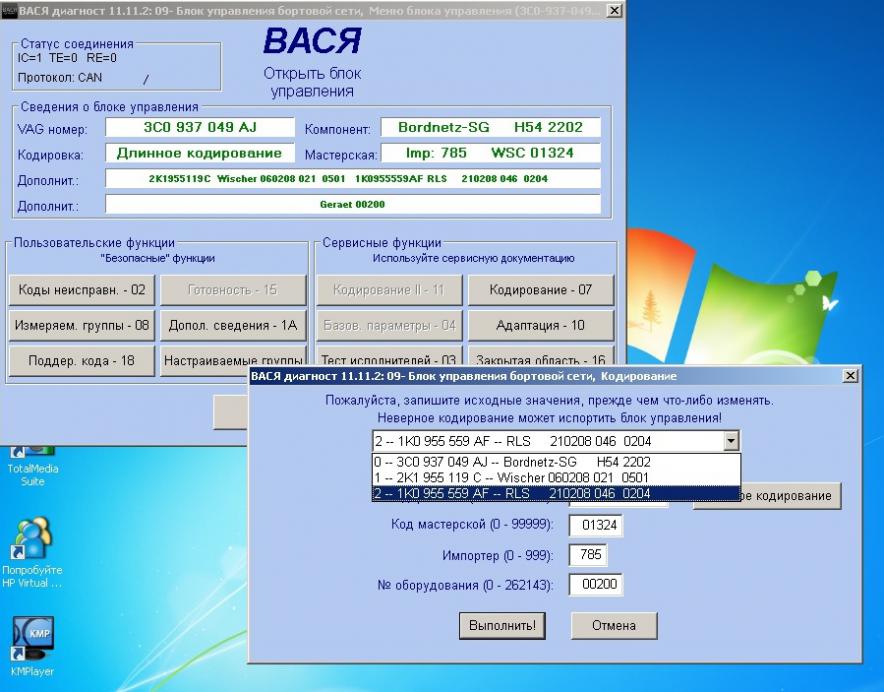Click the № оборудования input field
Viewport: 884px width, 692px height.
pyautogui.click(x=596, y=584)
